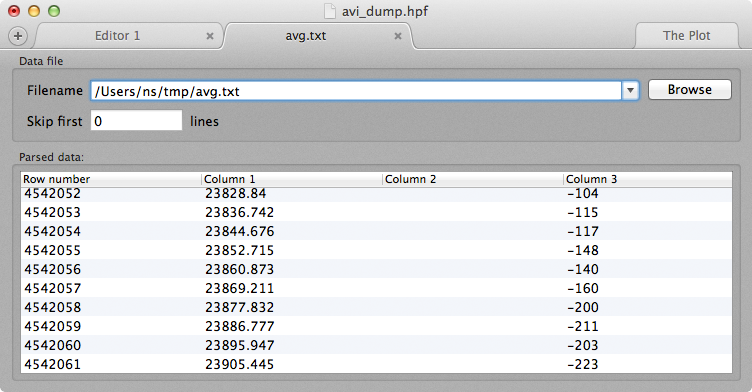This screenshot has width=752, height=392.
Task: Click the value 23836.742 in Column 1
Action: (x=239, y=212)
